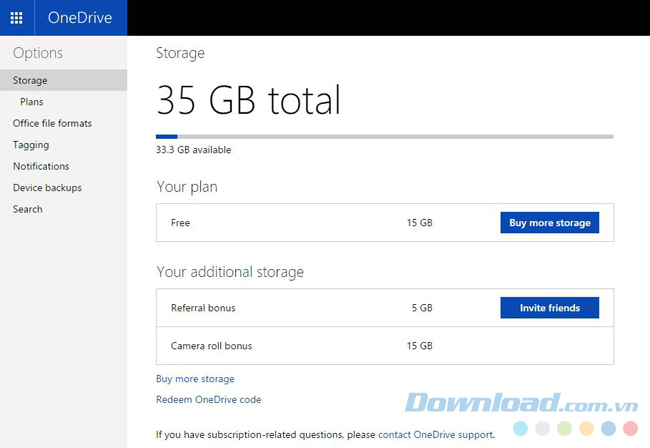Open Device backups settings
This screenshot has width=650, height=448.
(47, 188)
